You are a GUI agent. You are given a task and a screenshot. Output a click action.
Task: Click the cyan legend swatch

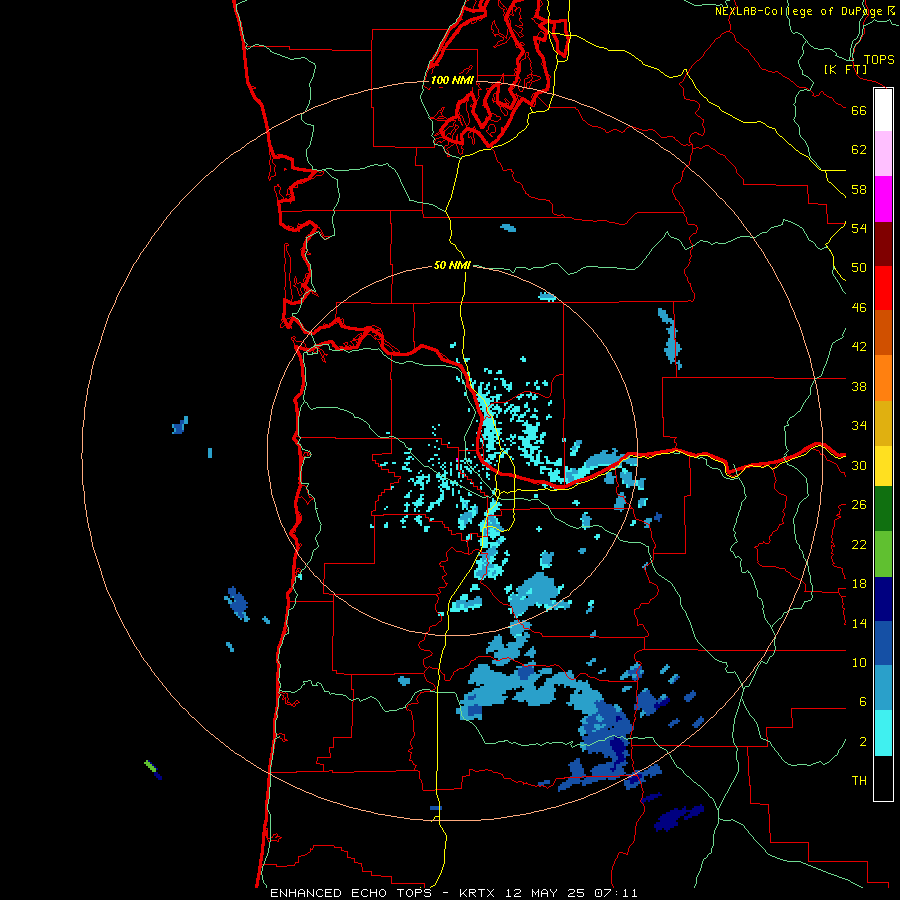click(x=883, y=733)
